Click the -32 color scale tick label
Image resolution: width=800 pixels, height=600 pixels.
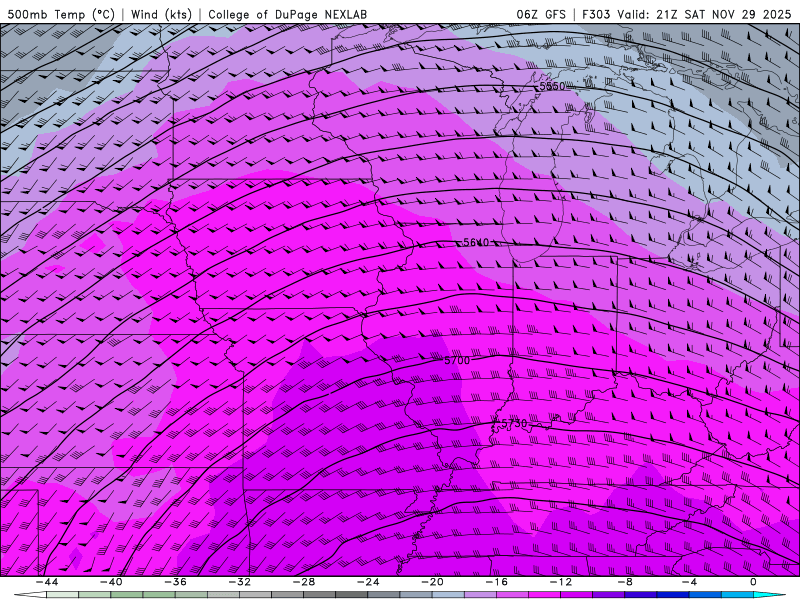point(239,582)
